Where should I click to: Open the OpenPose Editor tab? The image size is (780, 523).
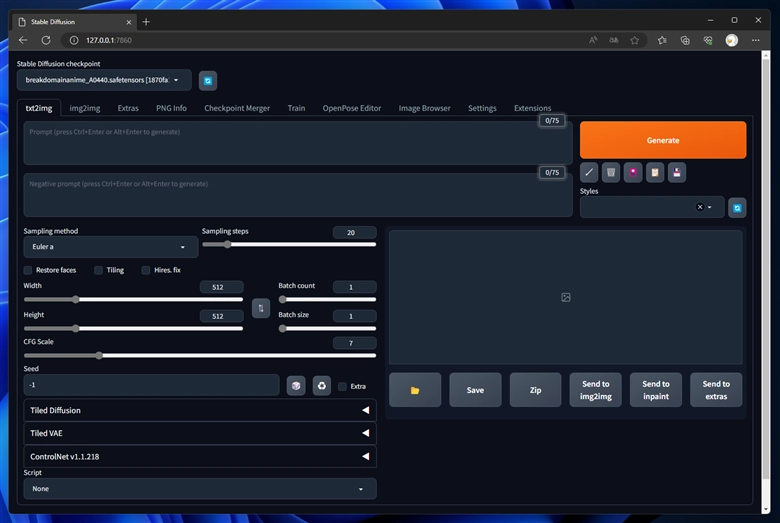point(352,108)
